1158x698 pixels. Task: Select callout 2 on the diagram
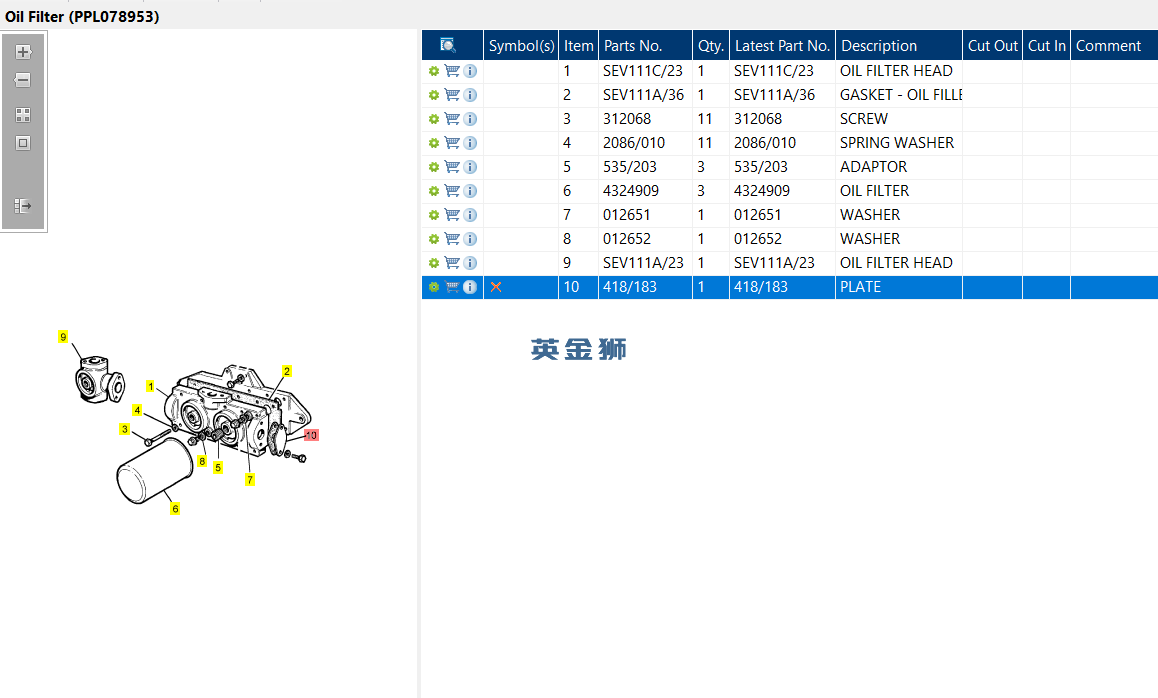point(287,371)
